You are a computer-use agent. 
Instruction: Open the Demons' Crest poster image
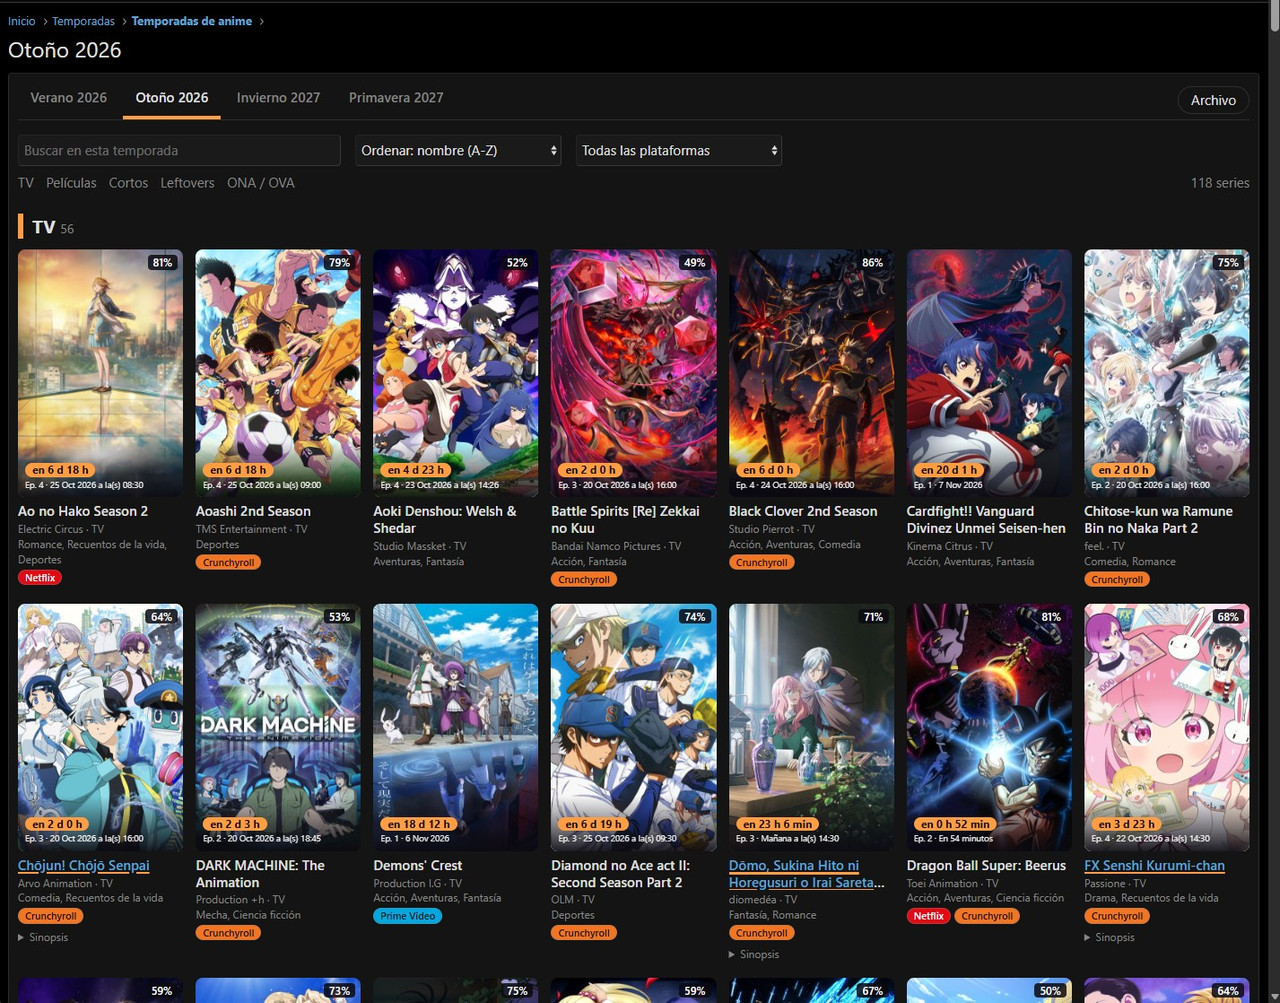pos(455,727)
